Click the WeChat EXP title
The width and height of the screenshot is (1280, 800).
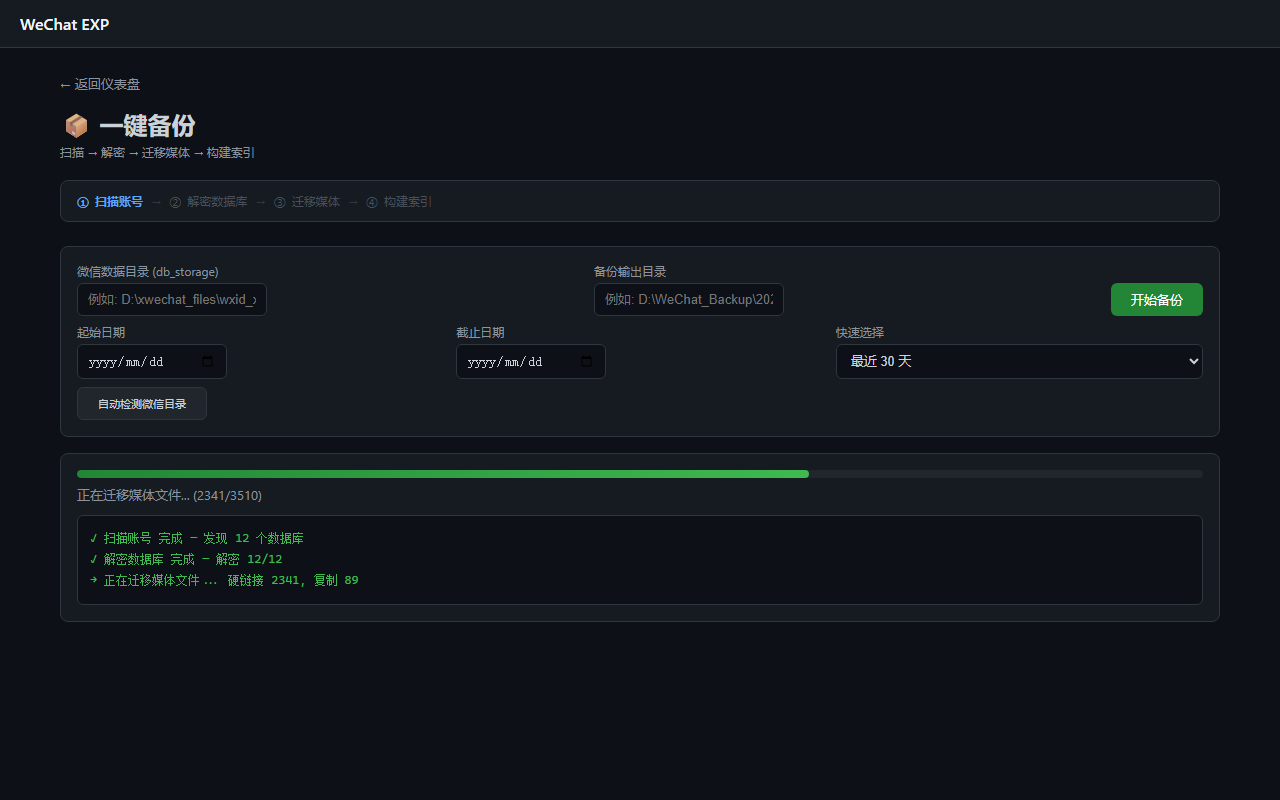65,24
